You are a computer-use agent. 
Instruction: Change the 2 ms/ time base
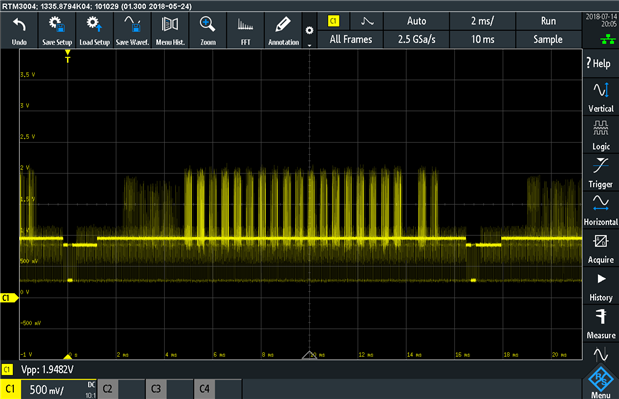pos(482,21)
